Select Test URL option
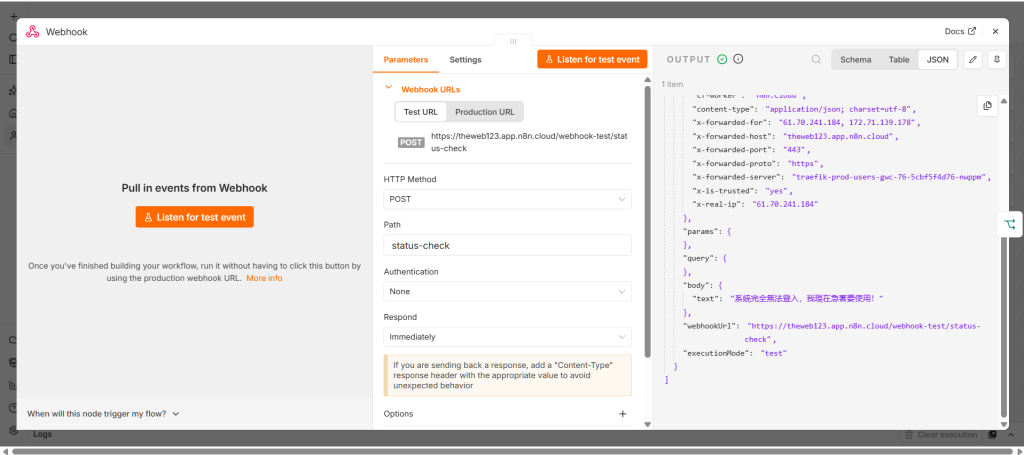The width and height of the screenshot is (1024, 455). tap(421, 112)
